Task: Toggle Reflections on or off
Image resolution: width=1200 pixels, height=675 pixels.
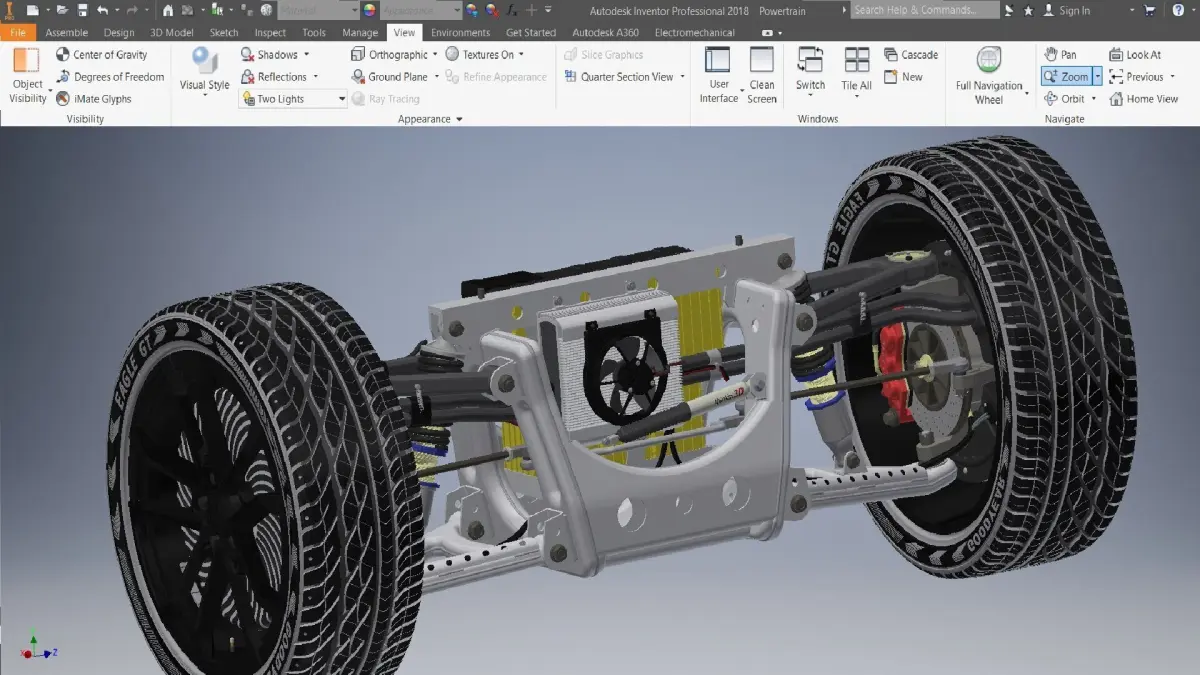Action: pos(274,77)
